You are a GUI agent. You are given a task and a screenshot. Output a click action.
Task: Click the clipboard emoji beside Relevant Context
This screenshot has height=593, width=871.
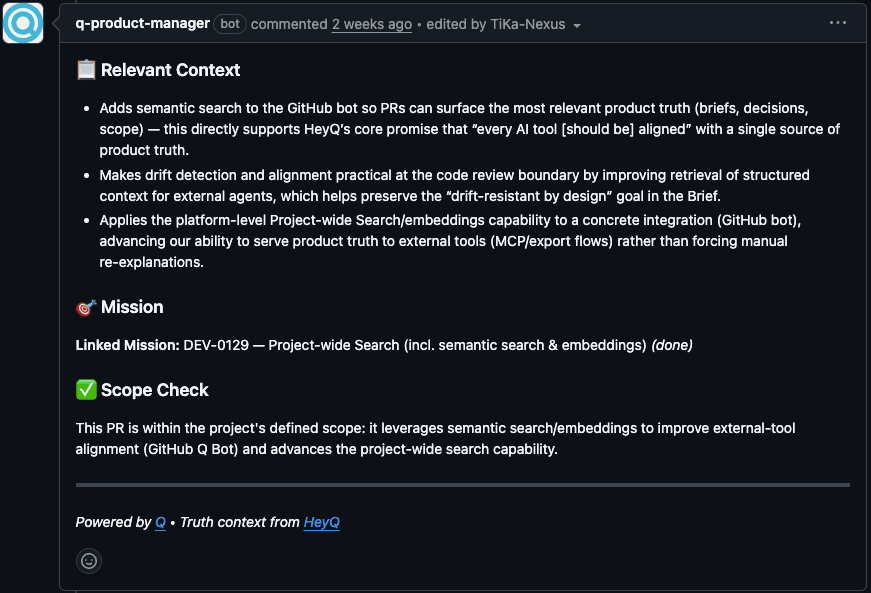click(86, 70)
